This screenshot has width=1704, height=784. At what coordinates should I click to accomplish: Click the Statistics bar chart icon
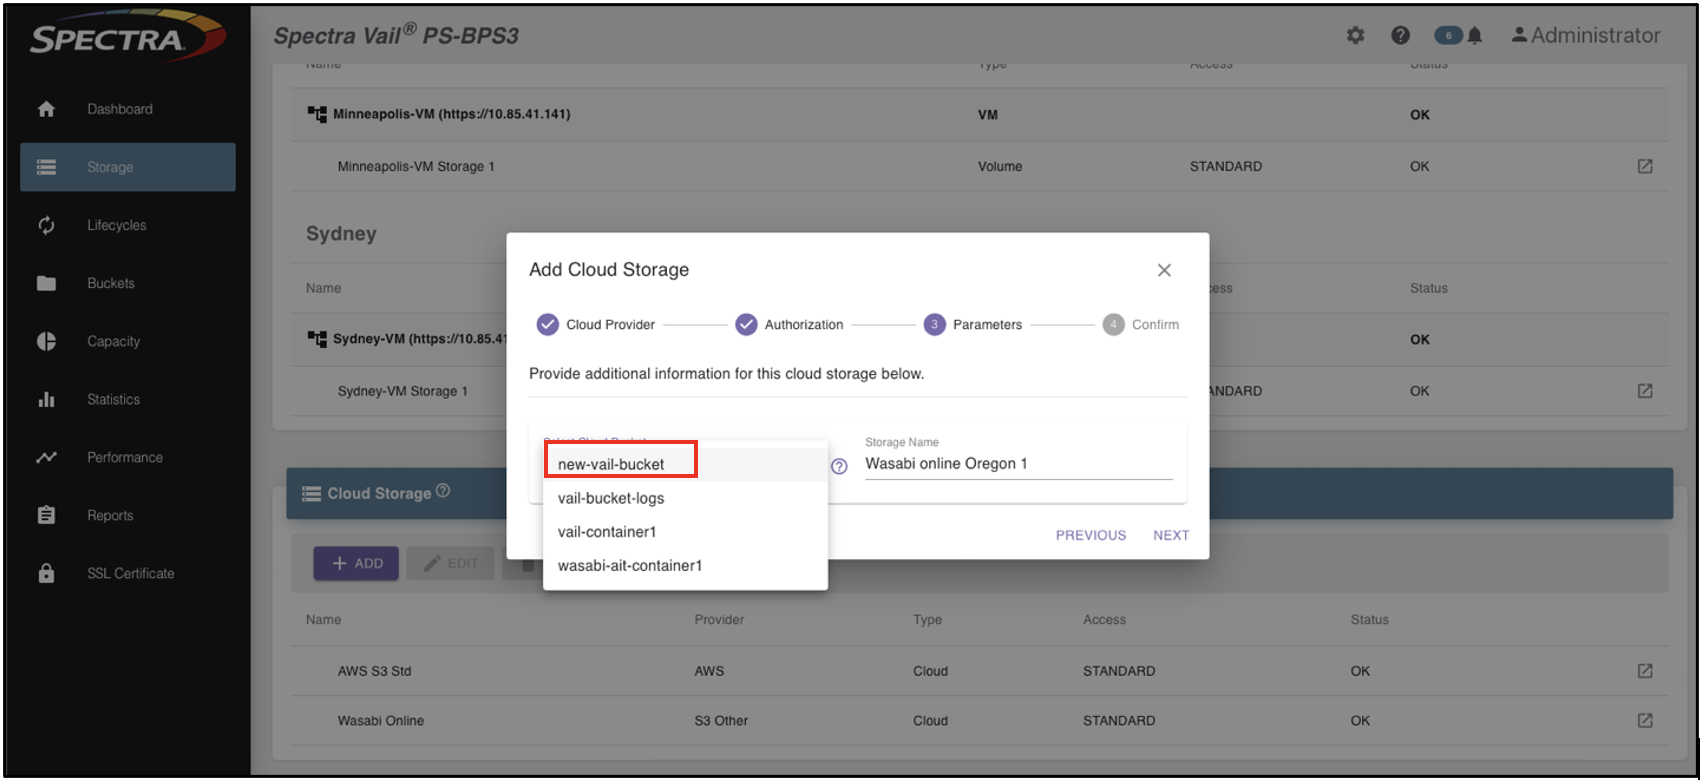46,399
